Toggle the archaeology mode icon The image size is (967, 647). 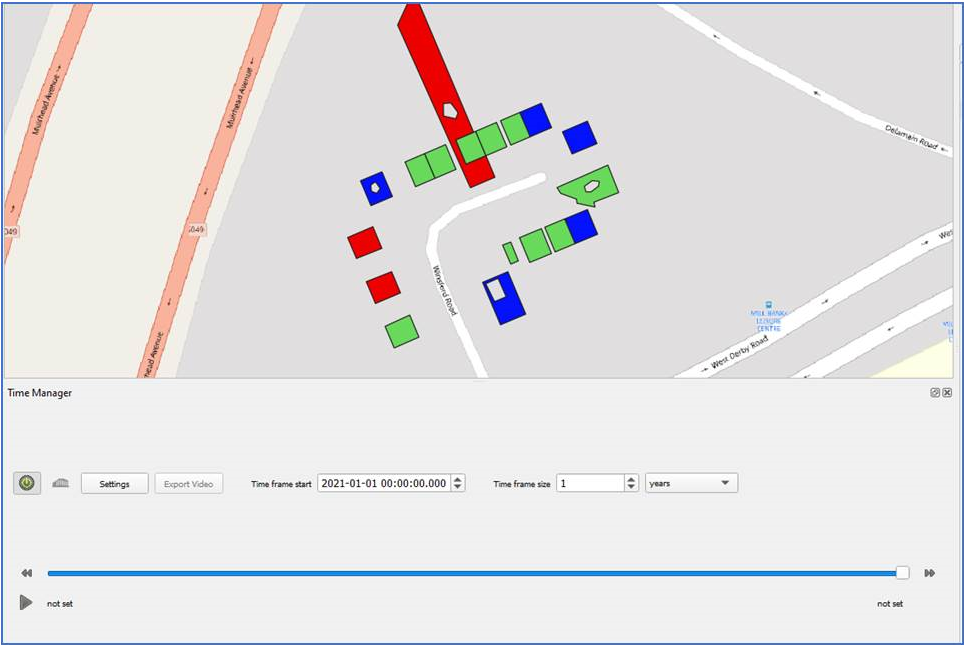click(60, 483)
